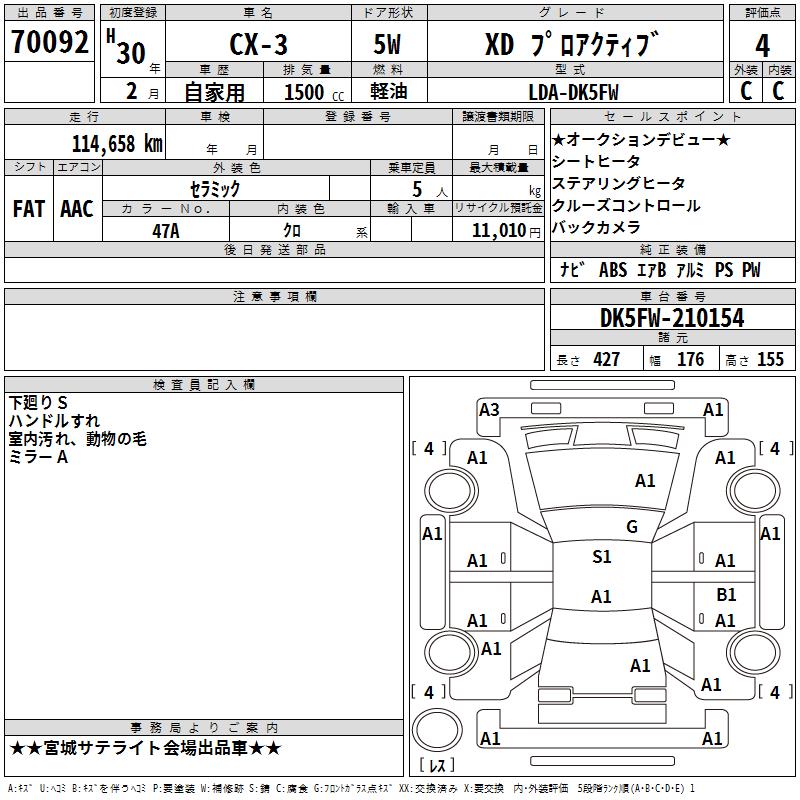Click 後日発送部品 header

[x=274, y=249]
